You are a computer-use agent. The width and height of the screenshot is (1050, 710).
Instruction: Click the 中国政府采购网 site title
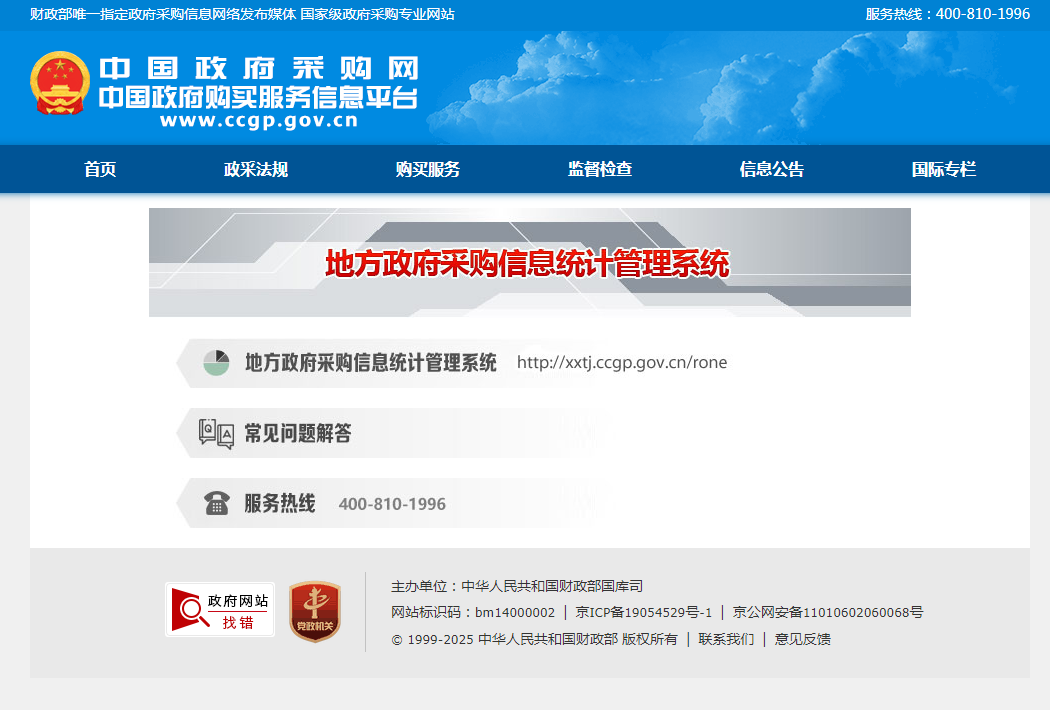(259, 68)
